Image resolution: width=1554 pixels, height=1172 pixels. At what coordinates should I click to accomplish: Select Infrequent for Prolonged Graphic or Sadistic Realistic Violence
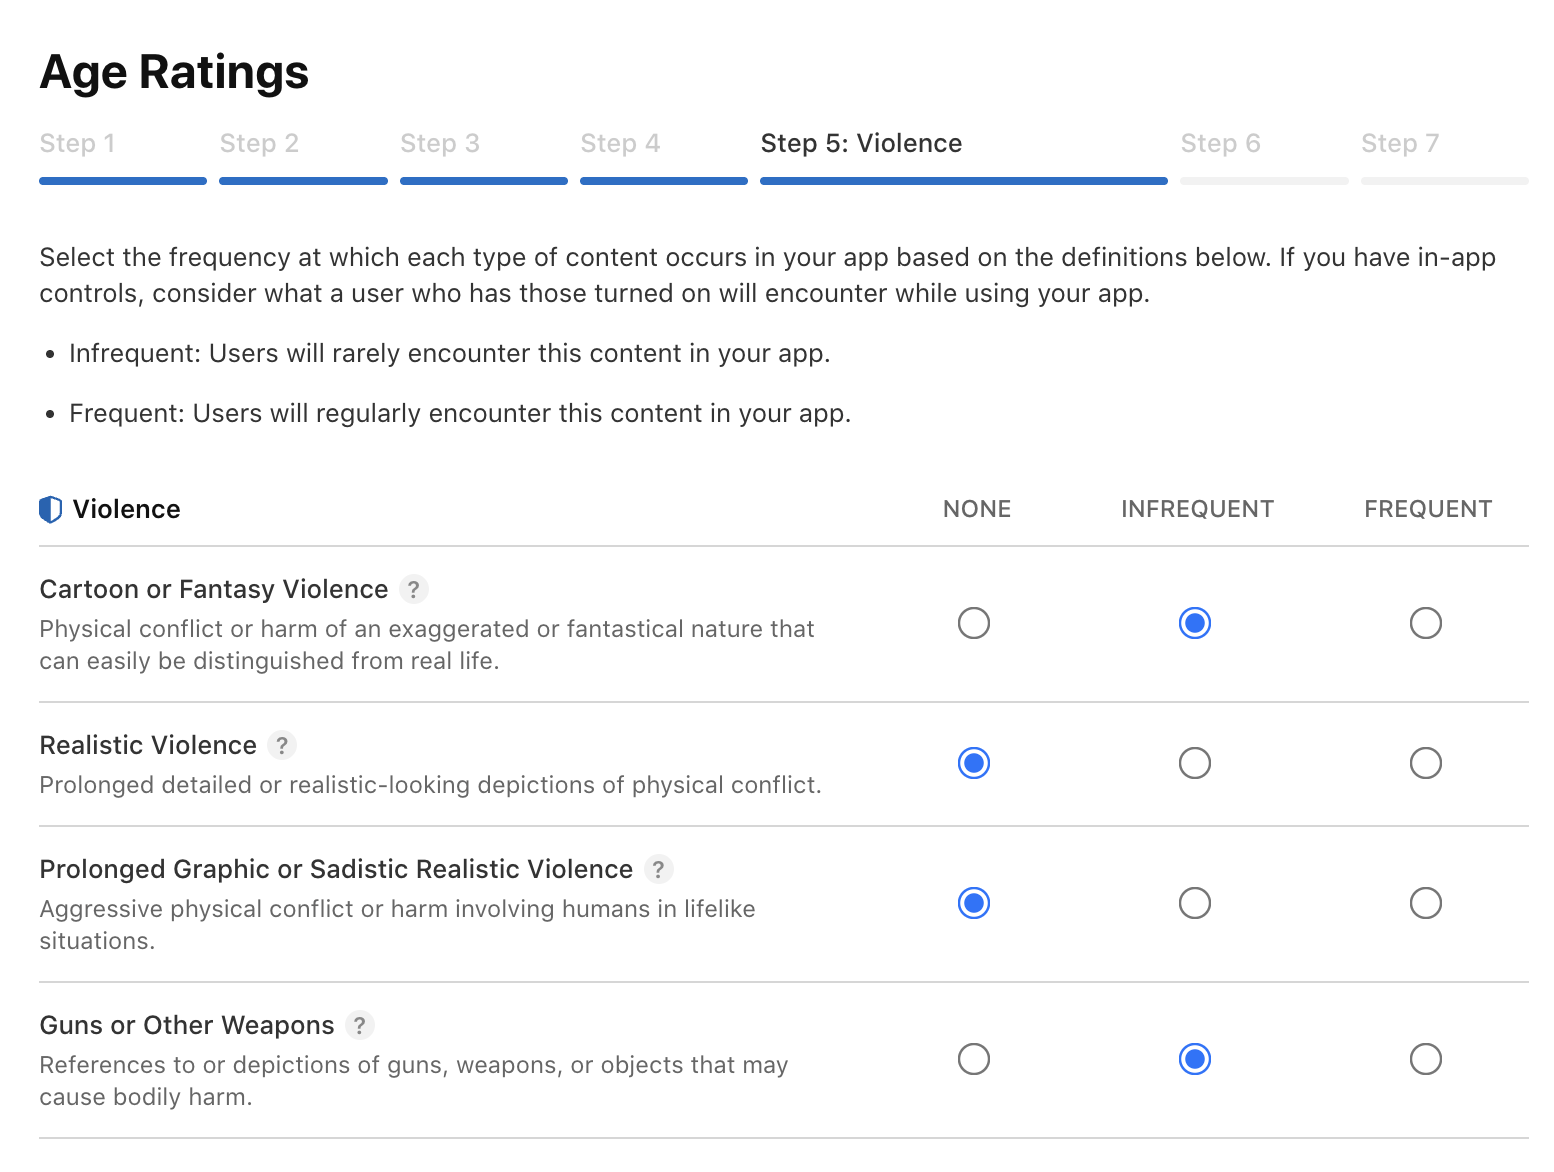tap(1195, 903)
